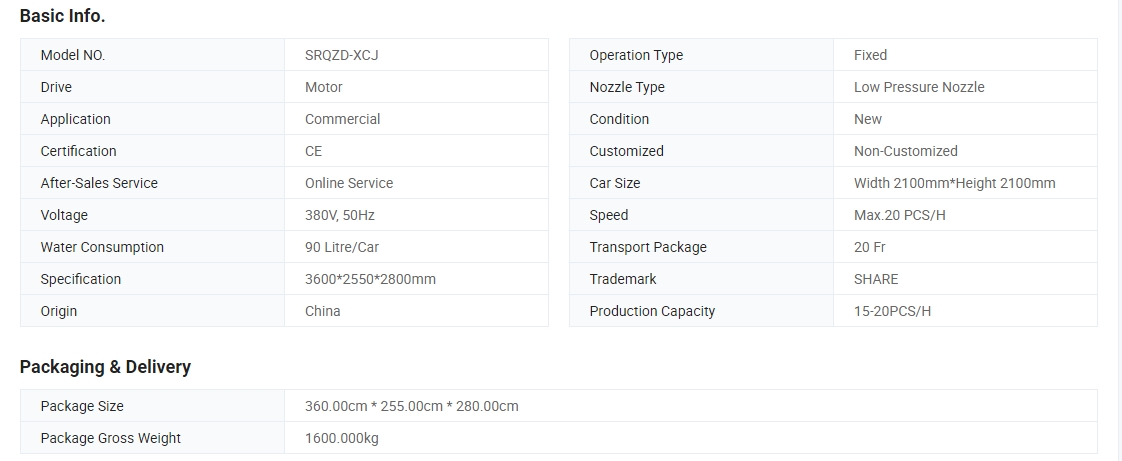The image size is (1122, 461).
Task: Click the Operation Type Fixed value
Action: [x=870, y=55]
